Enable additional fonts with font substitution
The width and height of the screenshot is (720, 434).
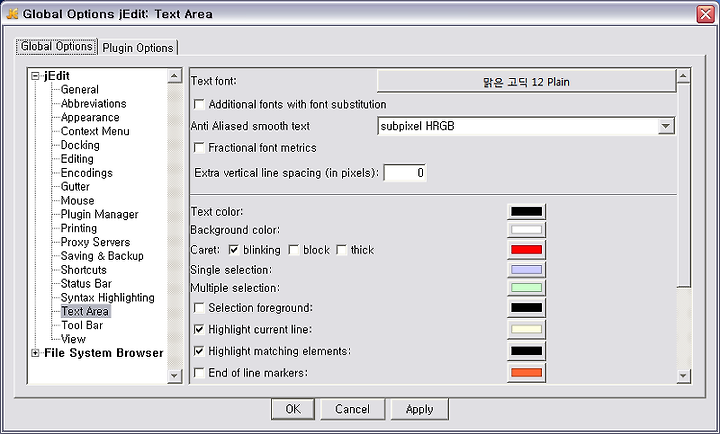[199, 105]
